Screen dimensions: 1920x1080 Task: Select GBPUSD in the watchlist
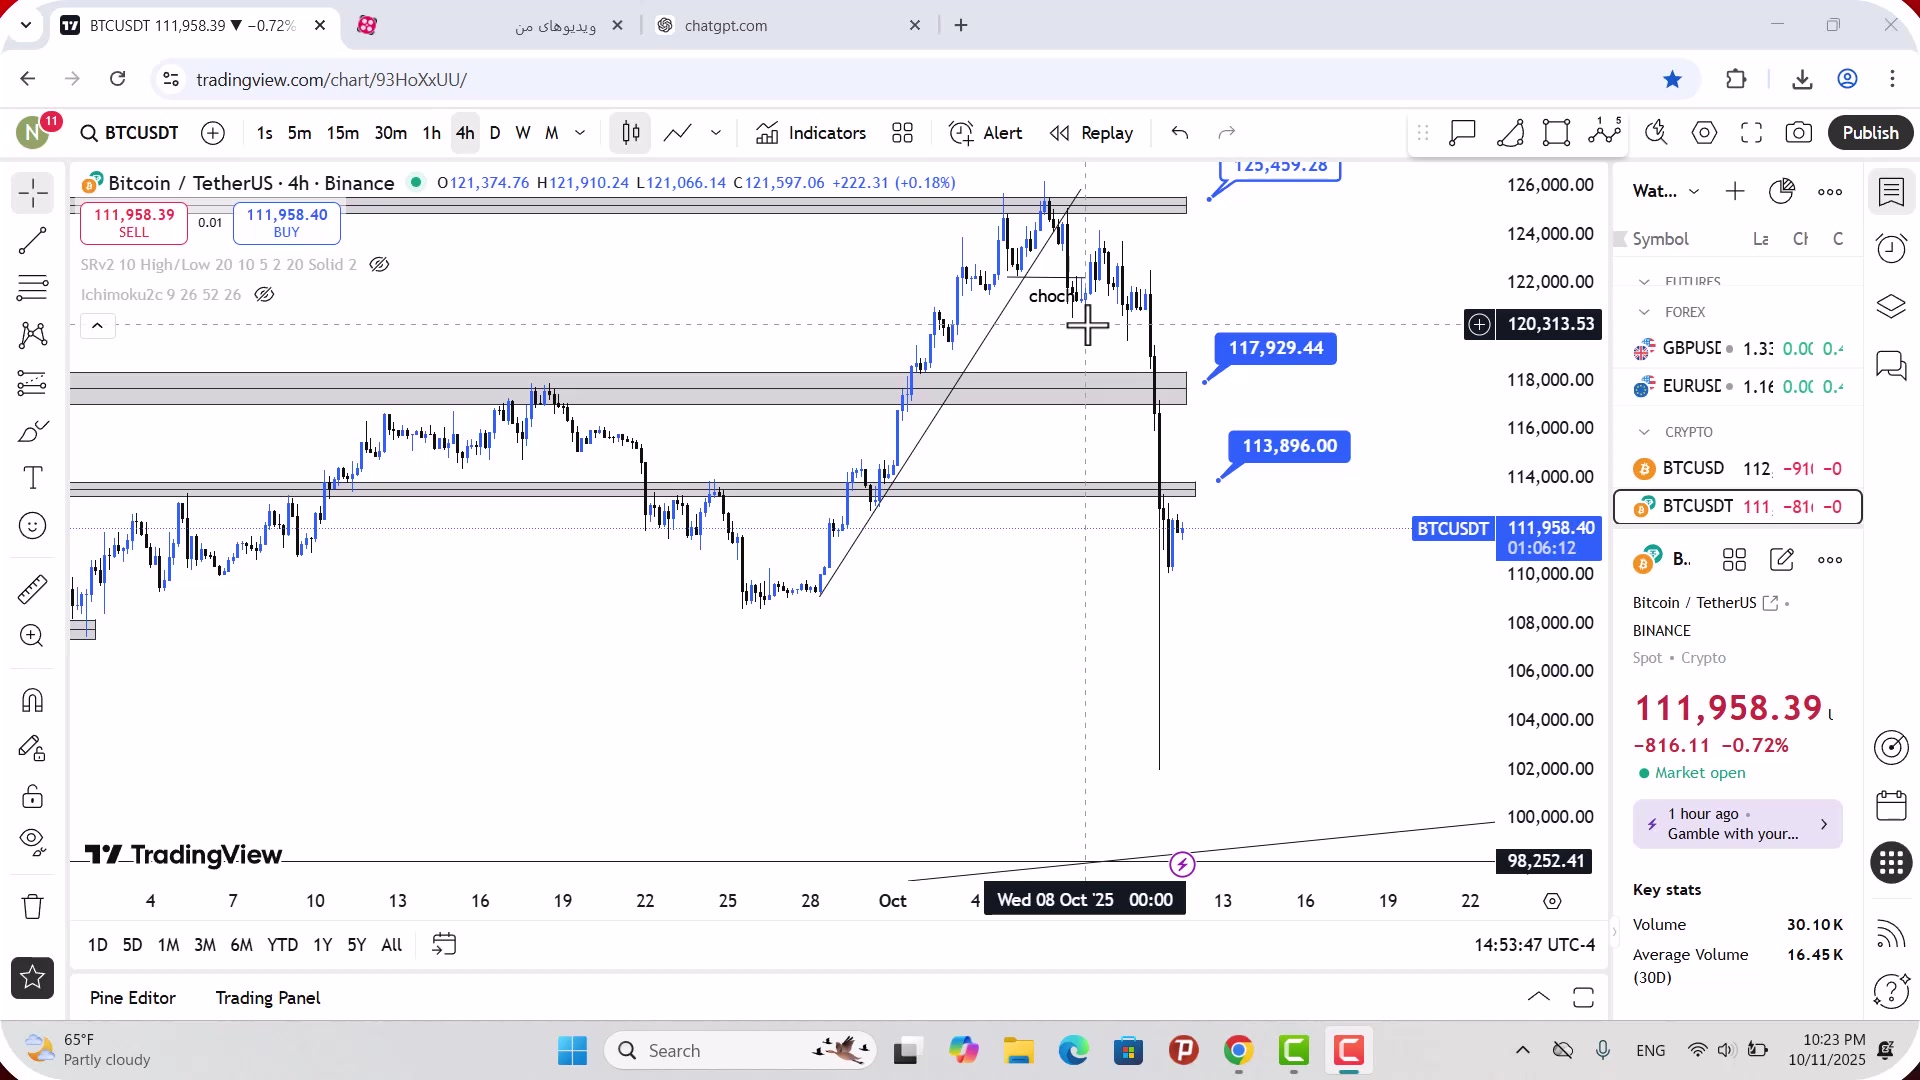pos(1738,349)
